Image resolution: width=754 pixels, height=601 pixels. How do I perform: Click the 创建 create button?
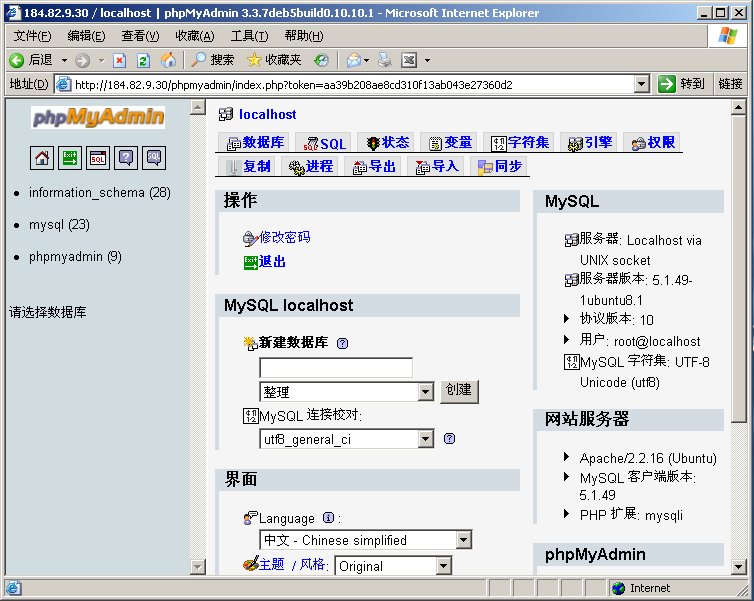[x=459, y=391]
